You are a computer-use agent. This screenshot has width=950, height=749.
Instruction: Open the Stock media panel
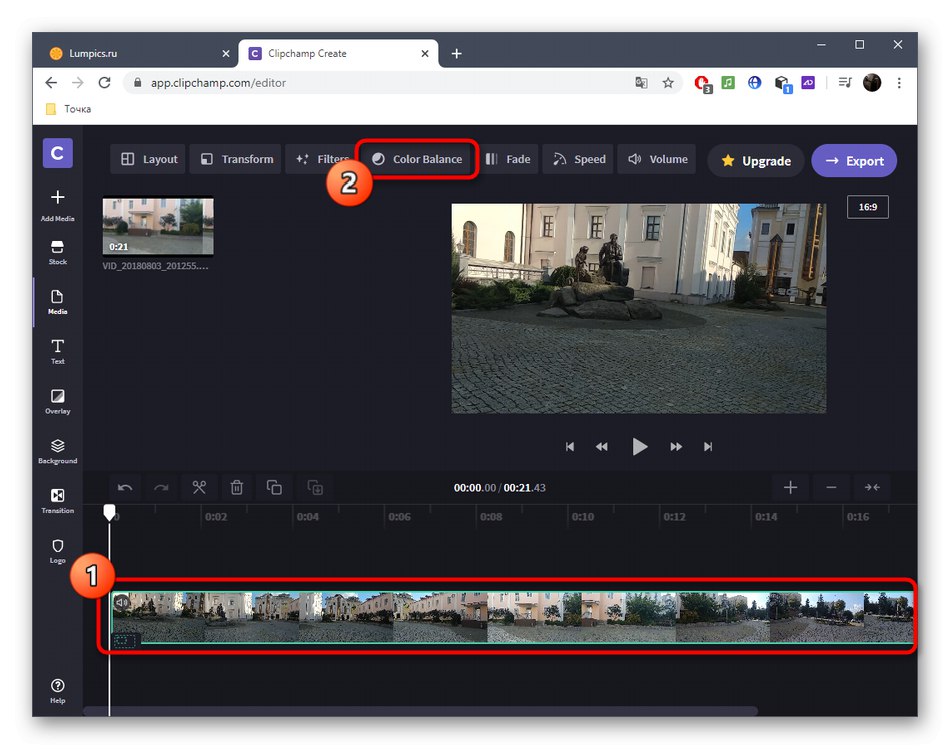(57, 253)
